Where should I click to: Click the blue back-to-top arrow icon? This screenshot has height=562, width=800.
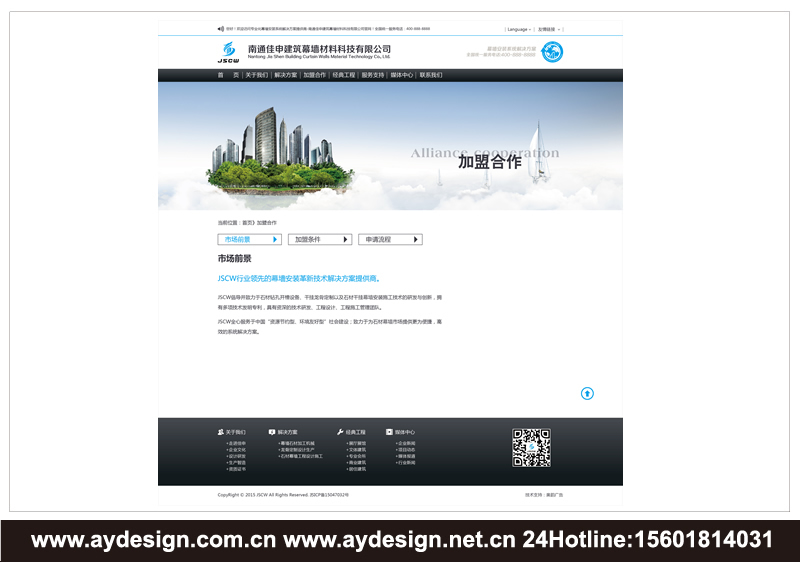coord(587,393)
